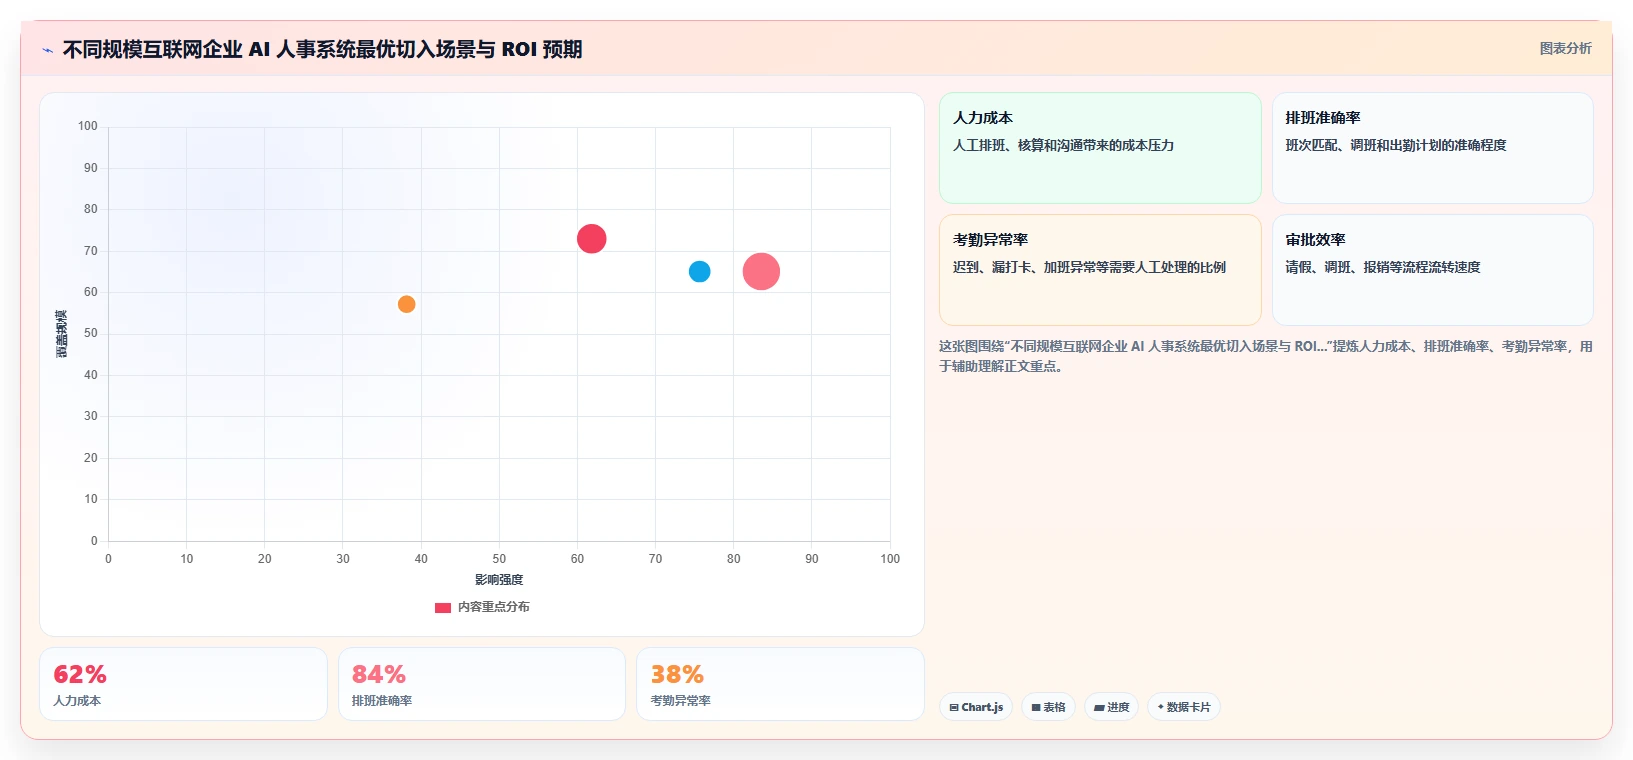Click the text 请假、调班、报销等流程流转速度
This screenshot has width=1633, height=760.
[x=1382, y=267]
